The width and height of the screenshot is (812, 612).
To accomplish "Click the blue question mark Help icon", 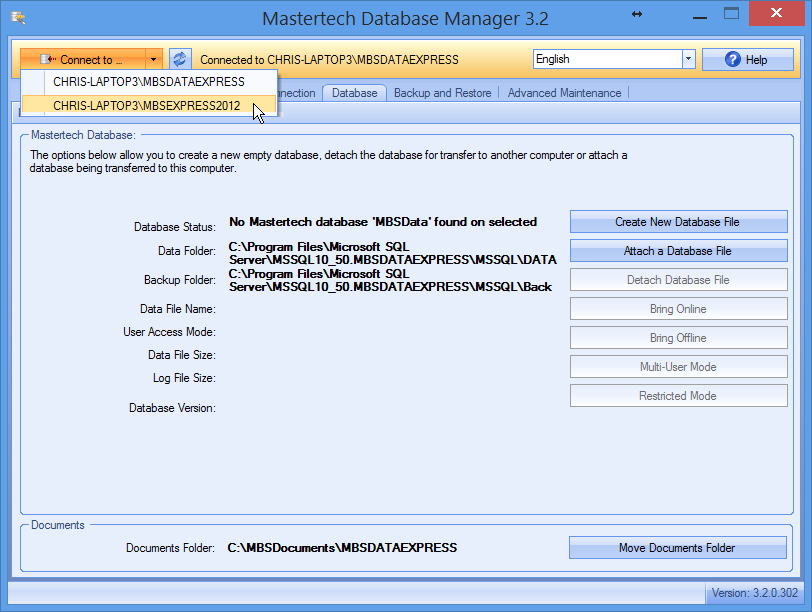I will pos(732,60).
